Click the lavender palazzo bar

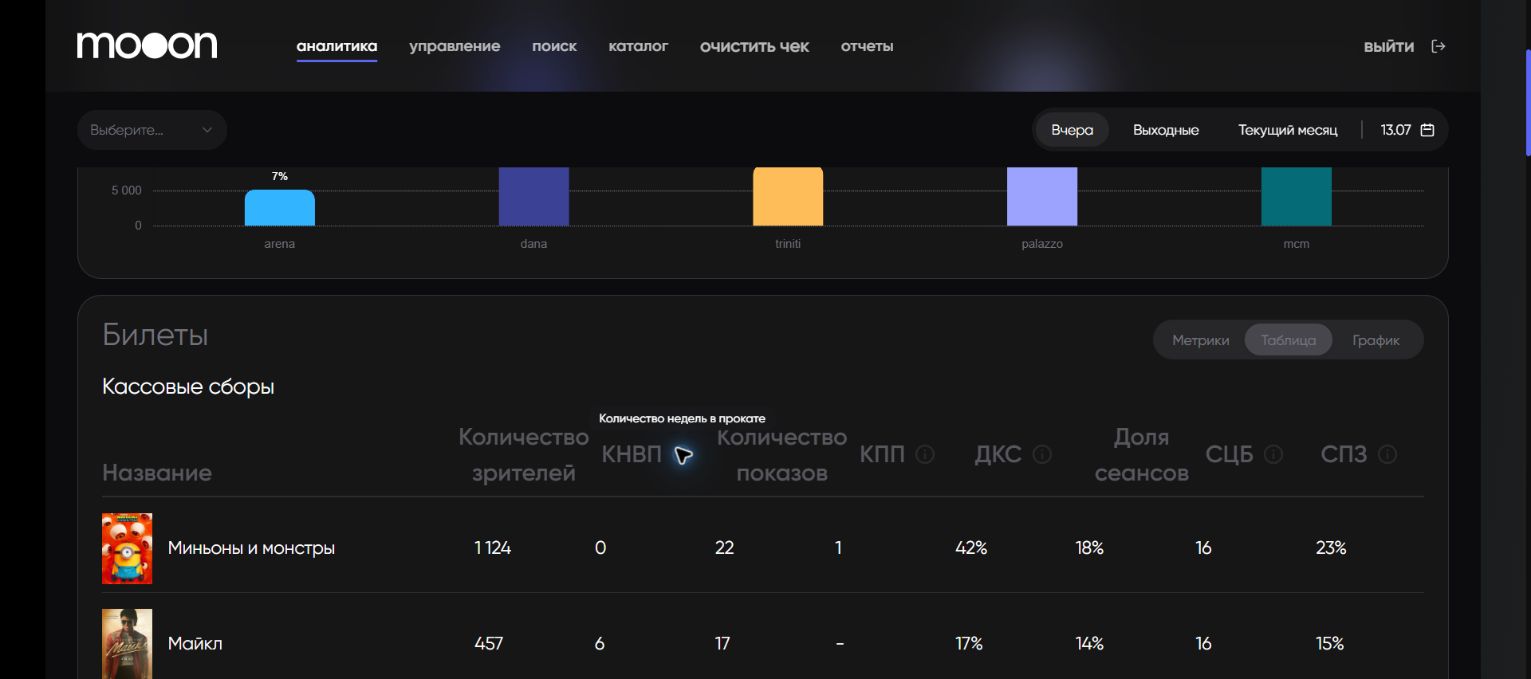coord(1042,196)
